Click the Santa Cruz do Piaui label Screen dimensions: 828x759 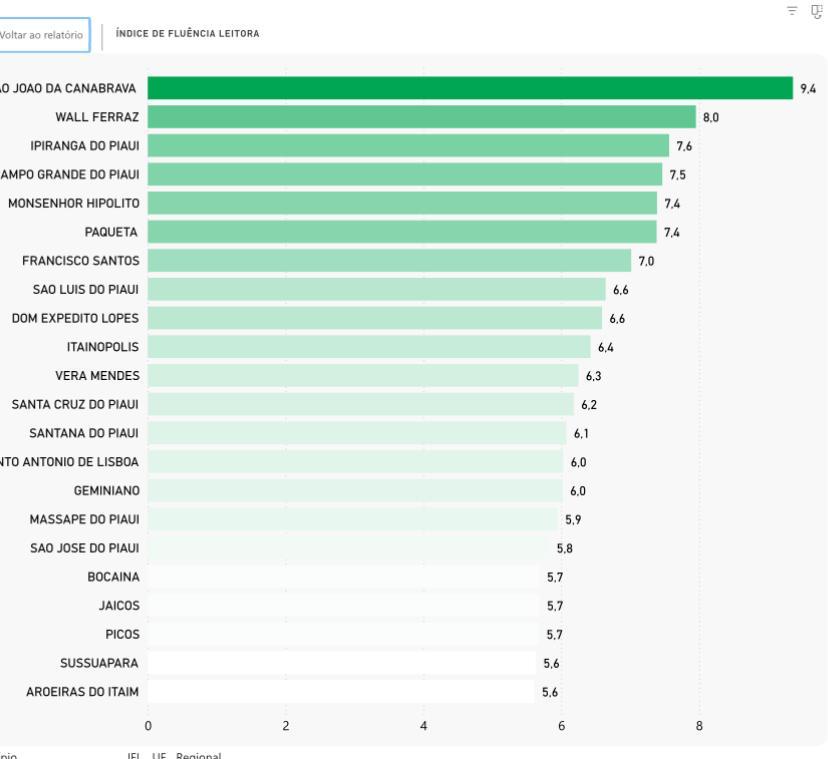coord(75,405)
